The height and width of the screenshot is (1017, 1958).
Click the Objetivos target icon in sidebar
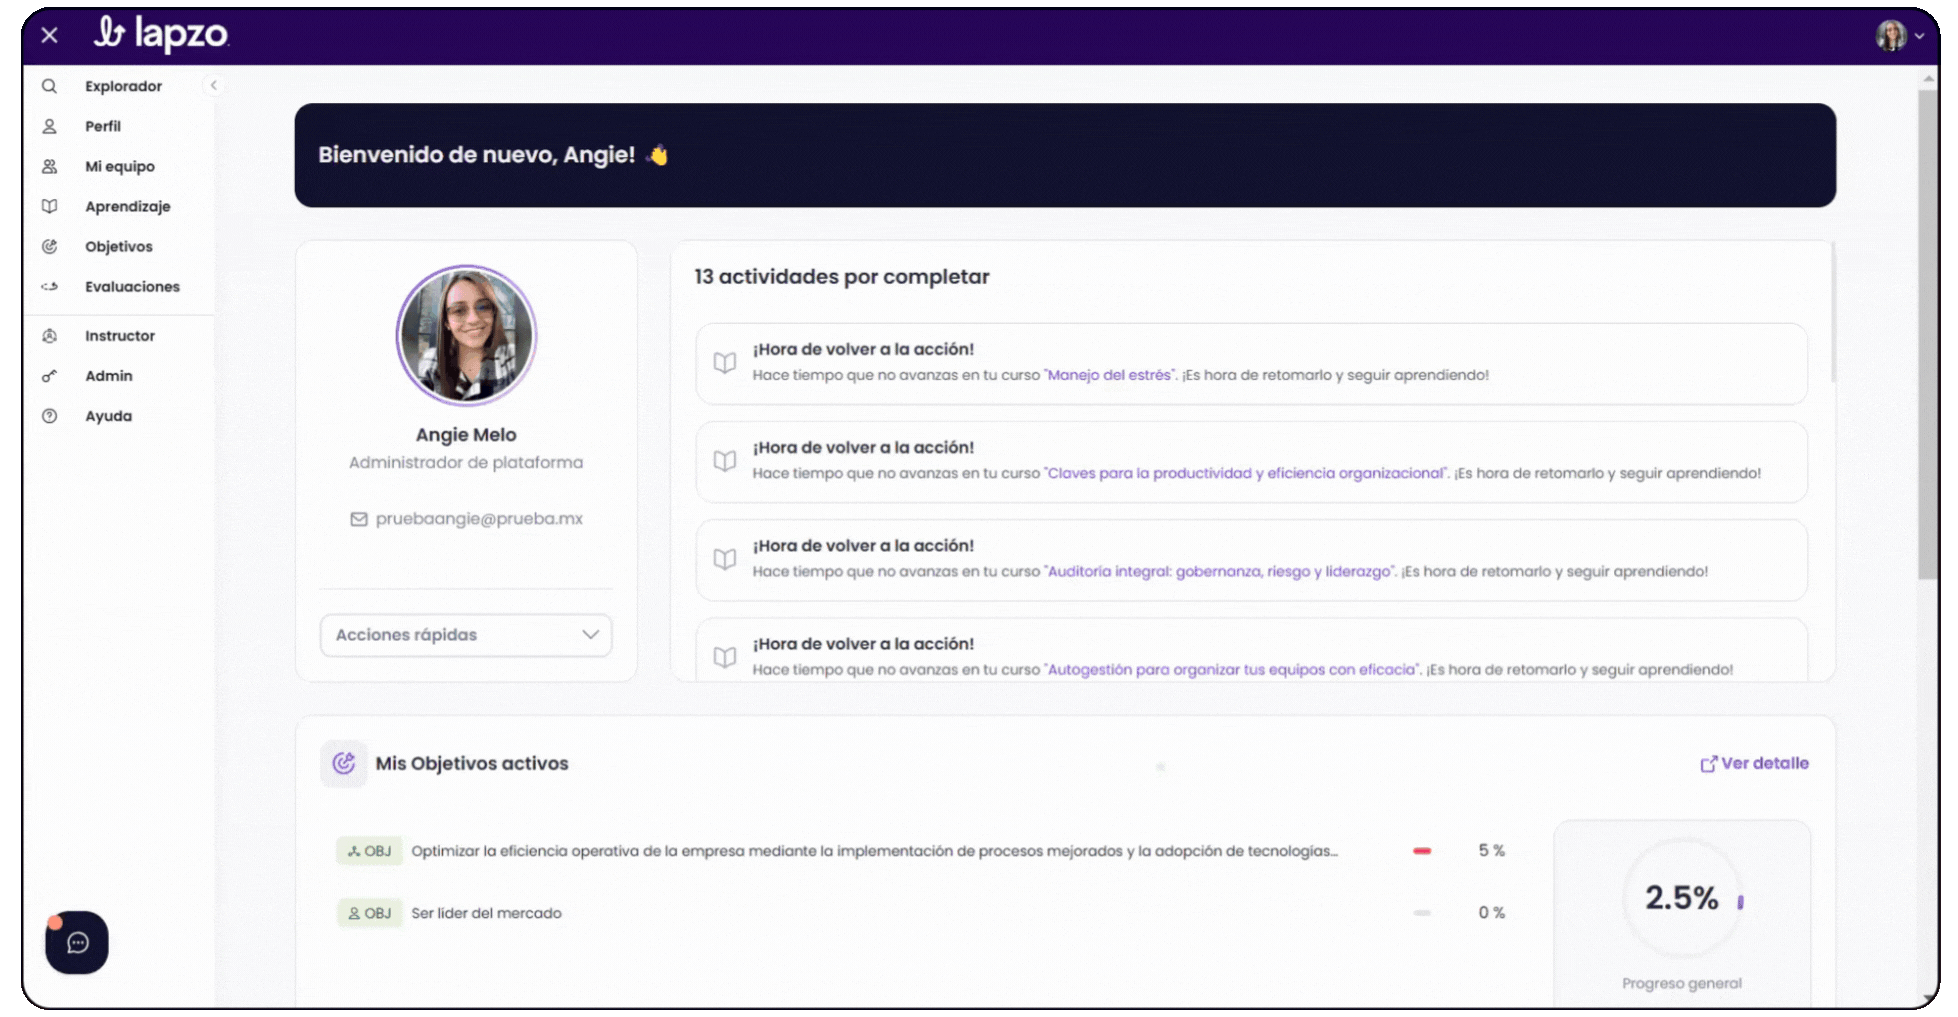click(x=49, y=246)
